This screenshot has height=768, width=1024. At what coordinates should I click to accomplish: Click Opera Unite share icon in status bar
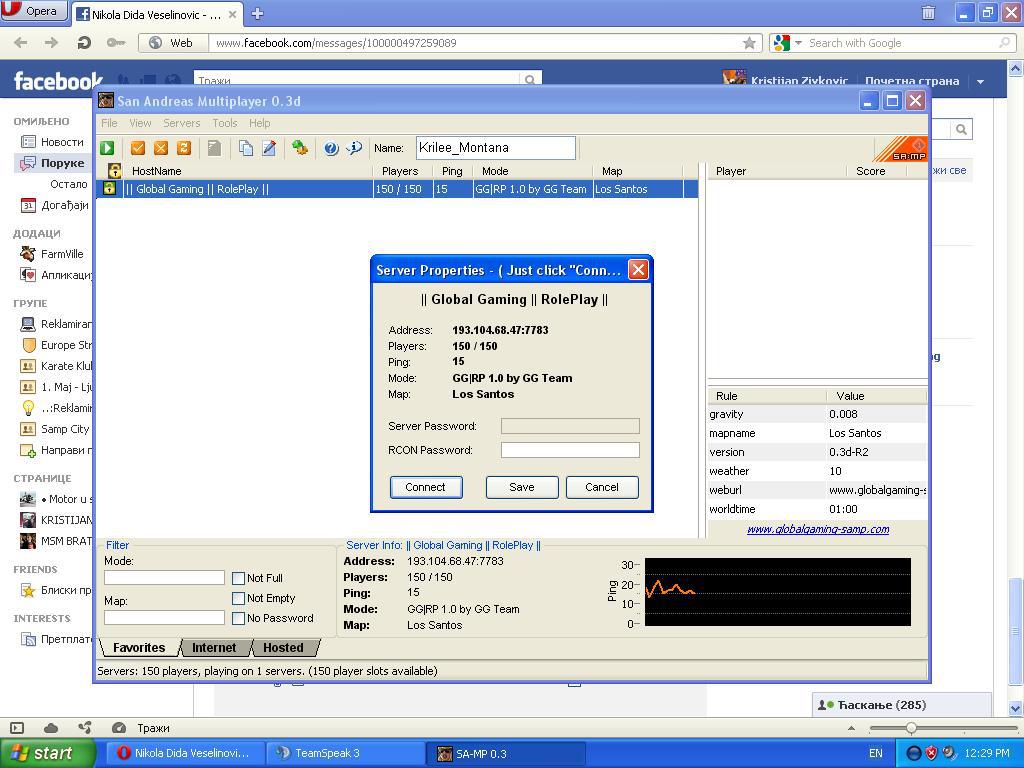84,728
